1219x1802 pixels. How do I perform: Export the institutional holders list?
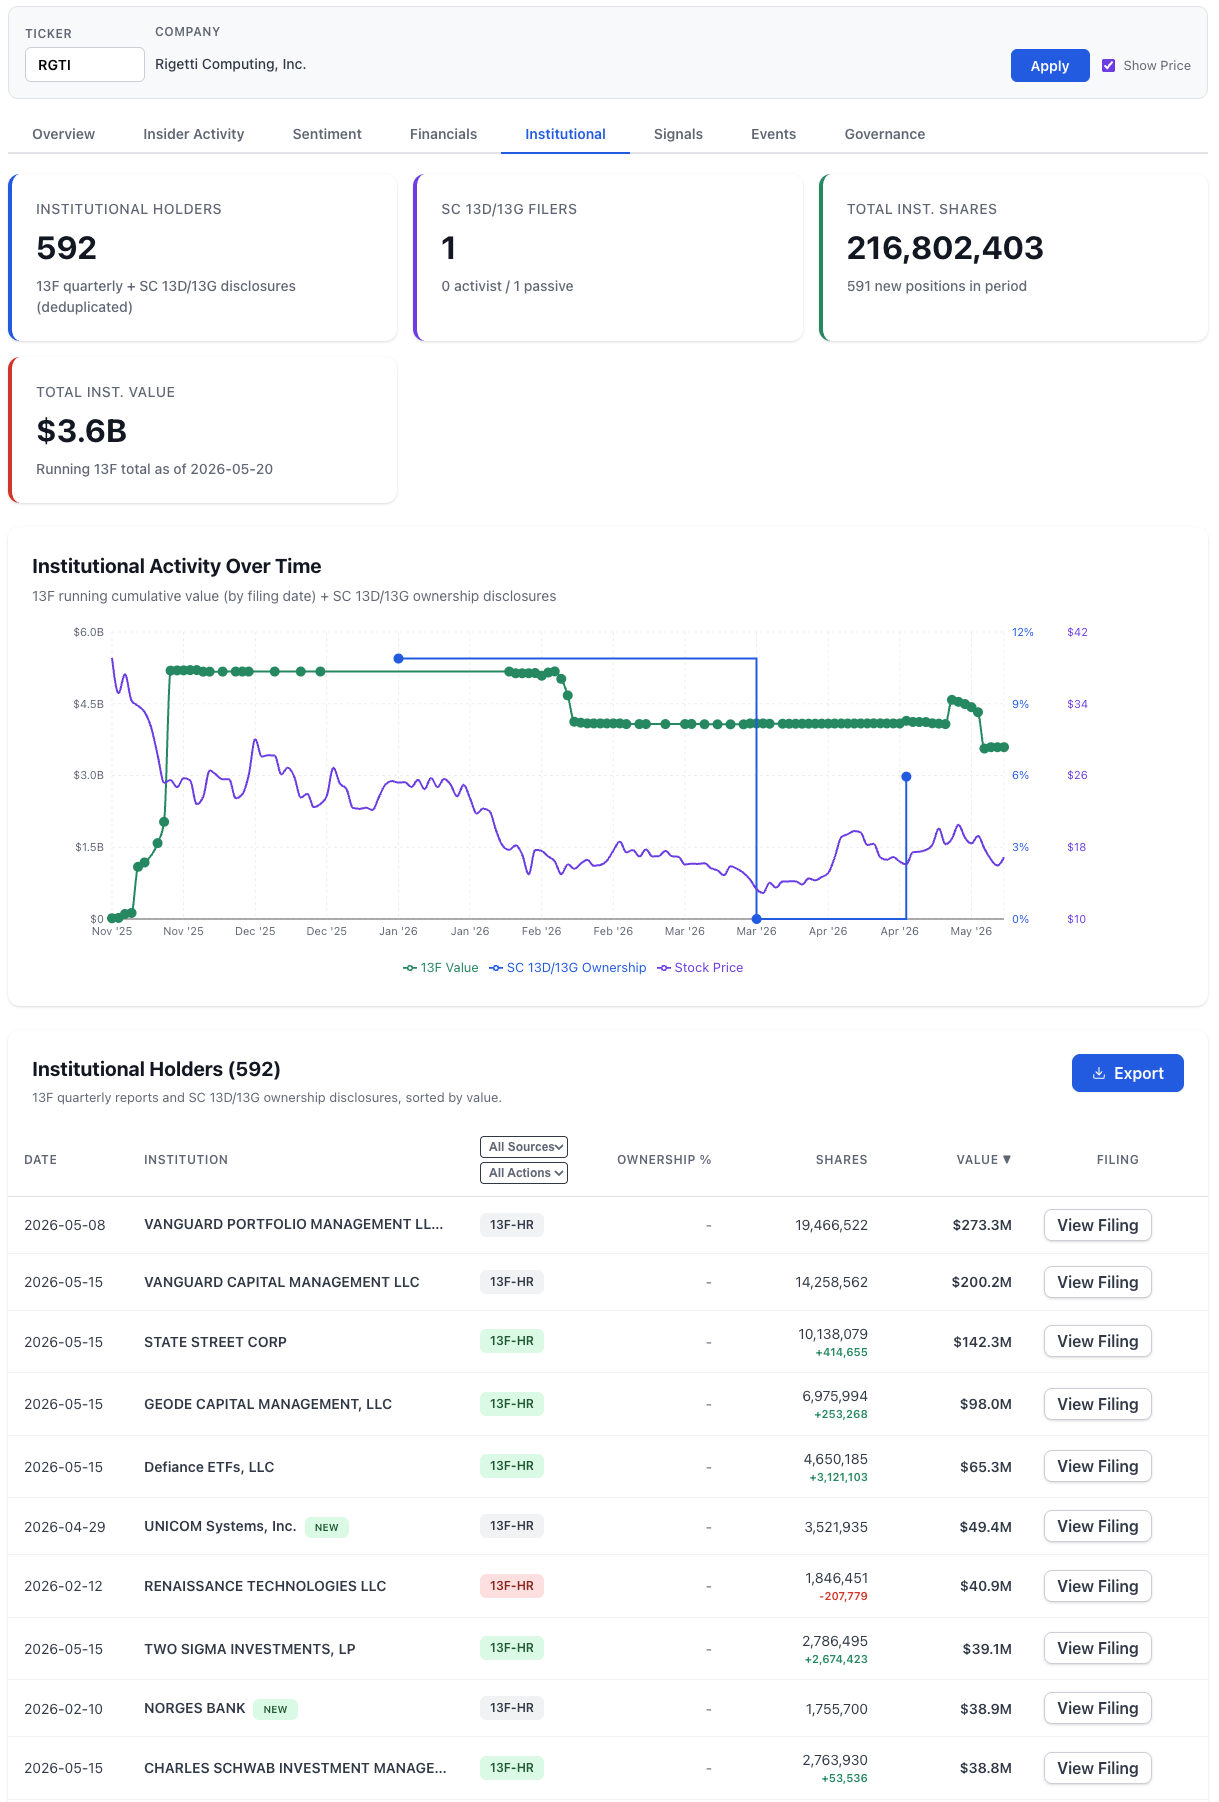(1128, 1073)
